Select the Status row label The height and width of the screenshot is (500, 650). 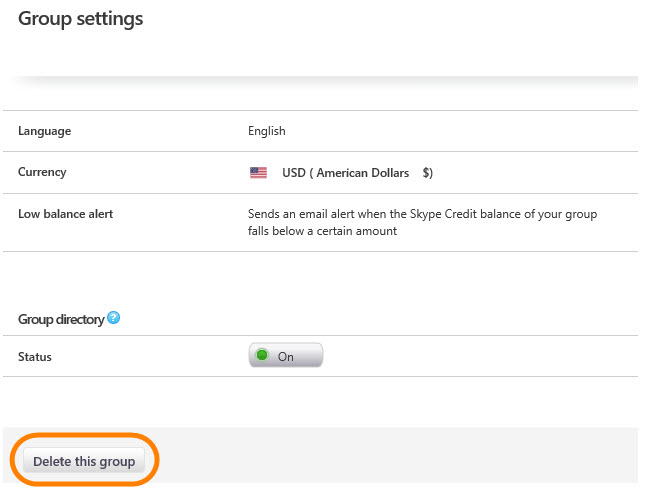click(35, 357)
